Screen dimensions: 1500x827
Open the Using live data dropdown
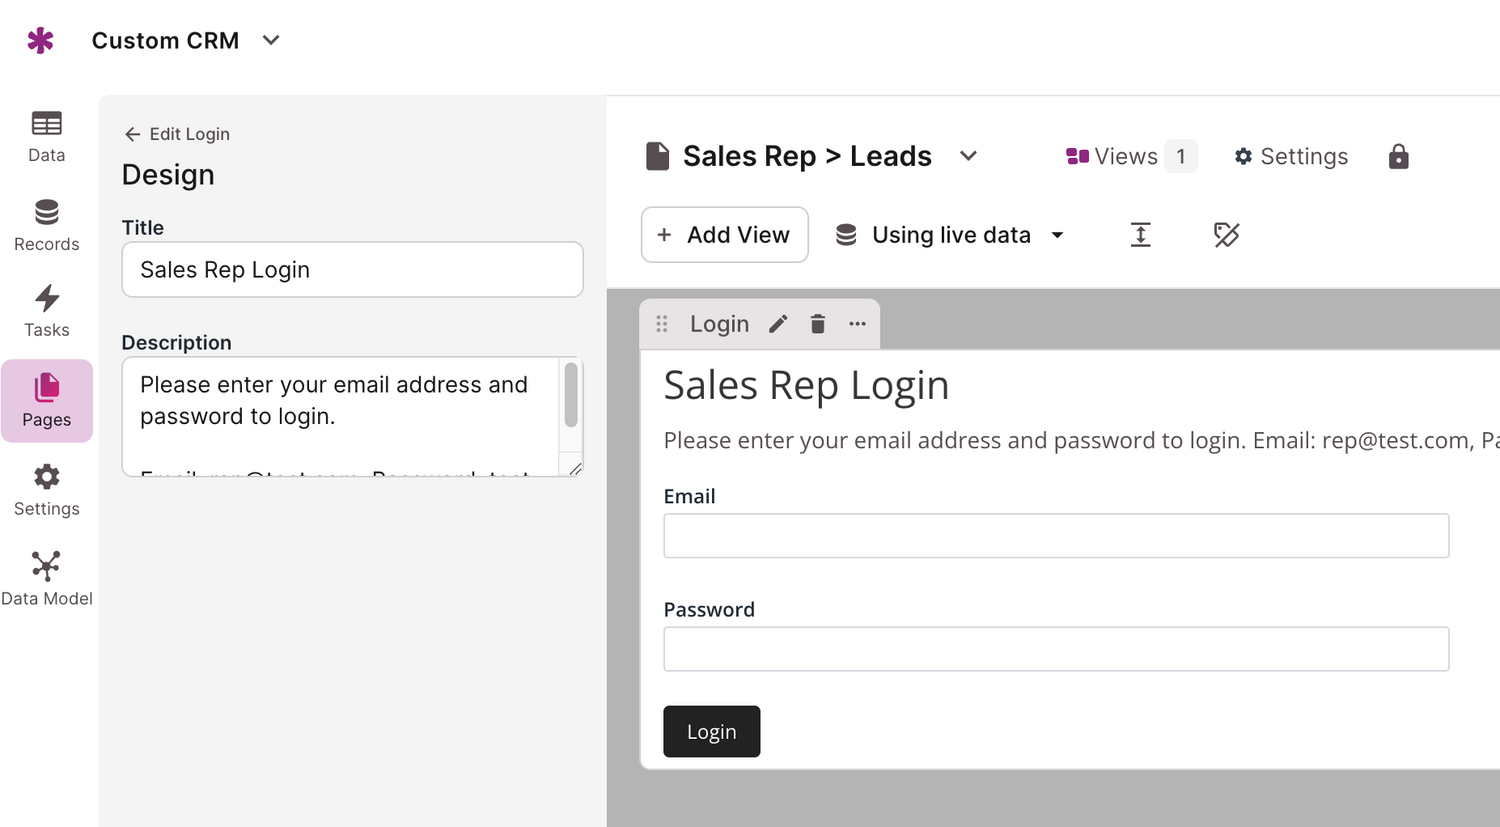tap(949, 235)
